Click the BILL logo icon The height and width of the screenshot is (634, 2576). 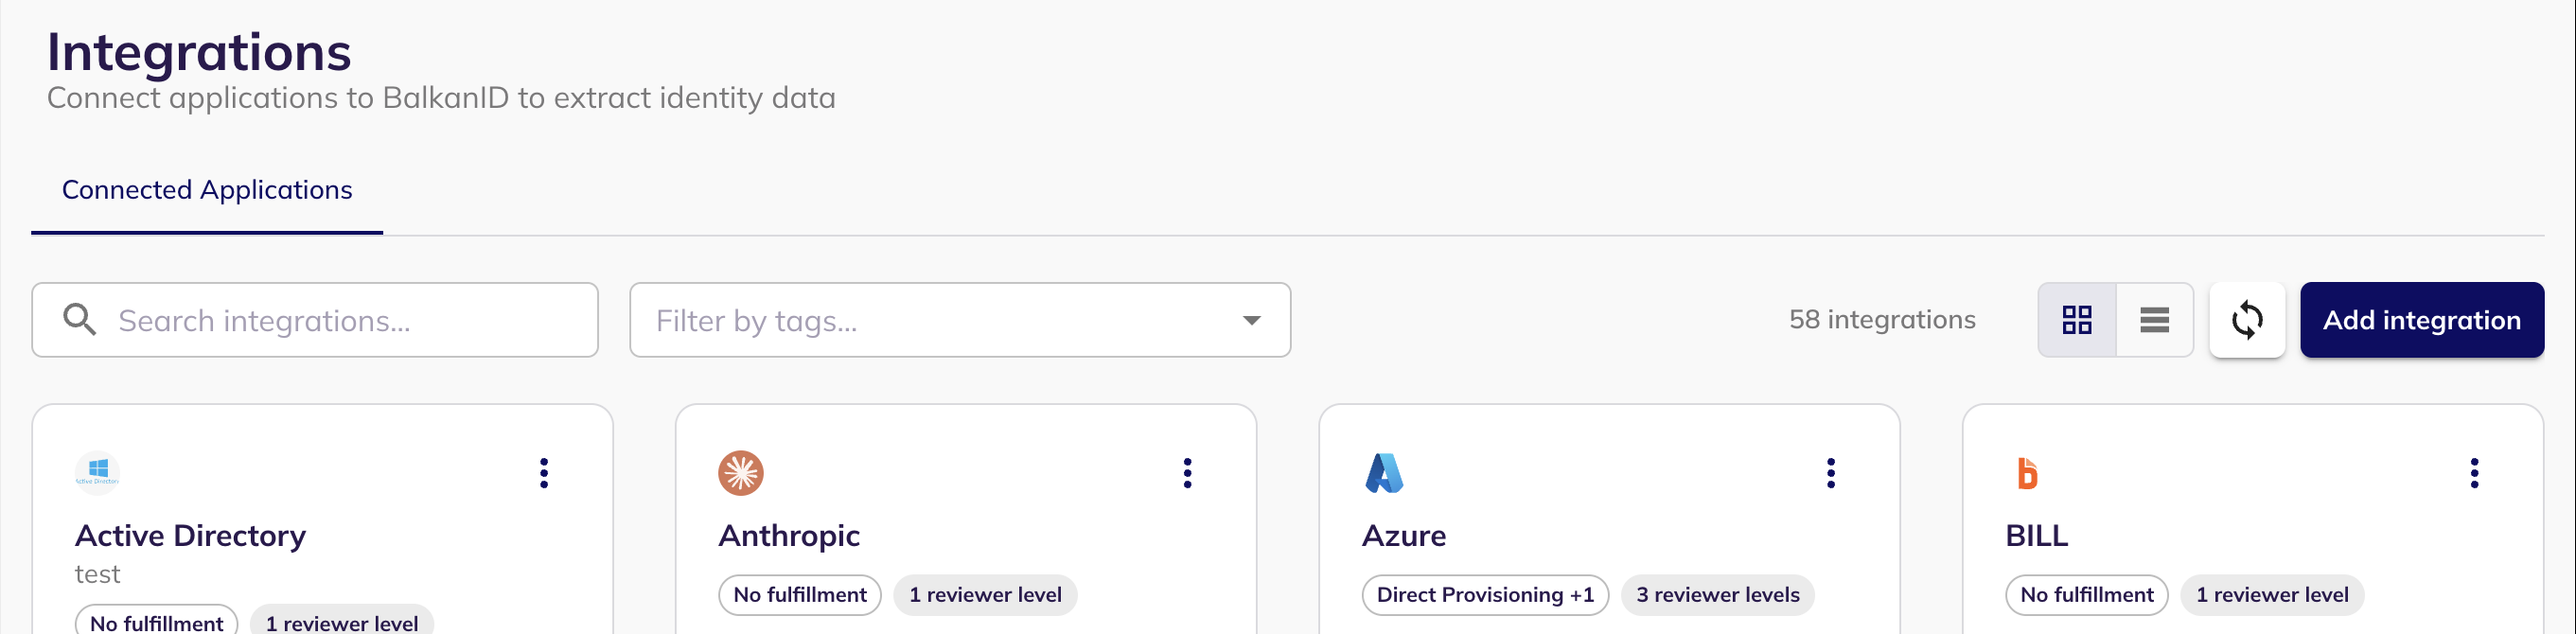tap(2027, 473)
